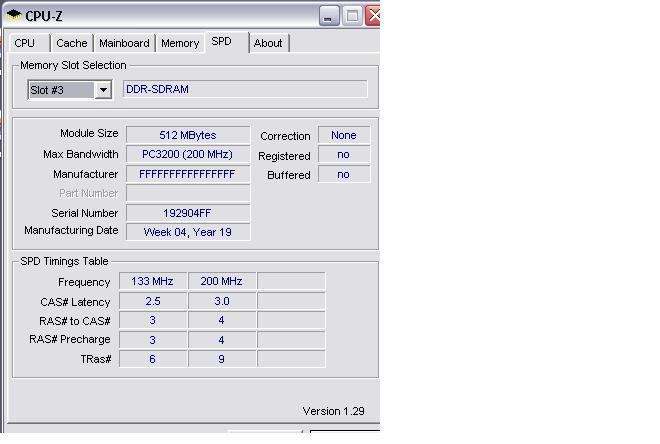The height and width of the screenshot is (444, 660).
Task: Click the CPU-Z chip icon in title bar
Action: [x=13, y=16]
